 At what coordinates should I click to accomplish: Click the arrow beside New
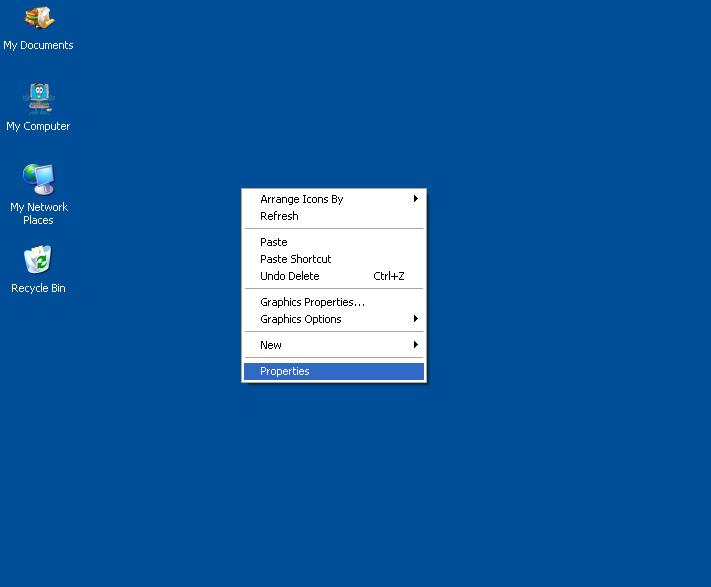(x=415, y=344)
